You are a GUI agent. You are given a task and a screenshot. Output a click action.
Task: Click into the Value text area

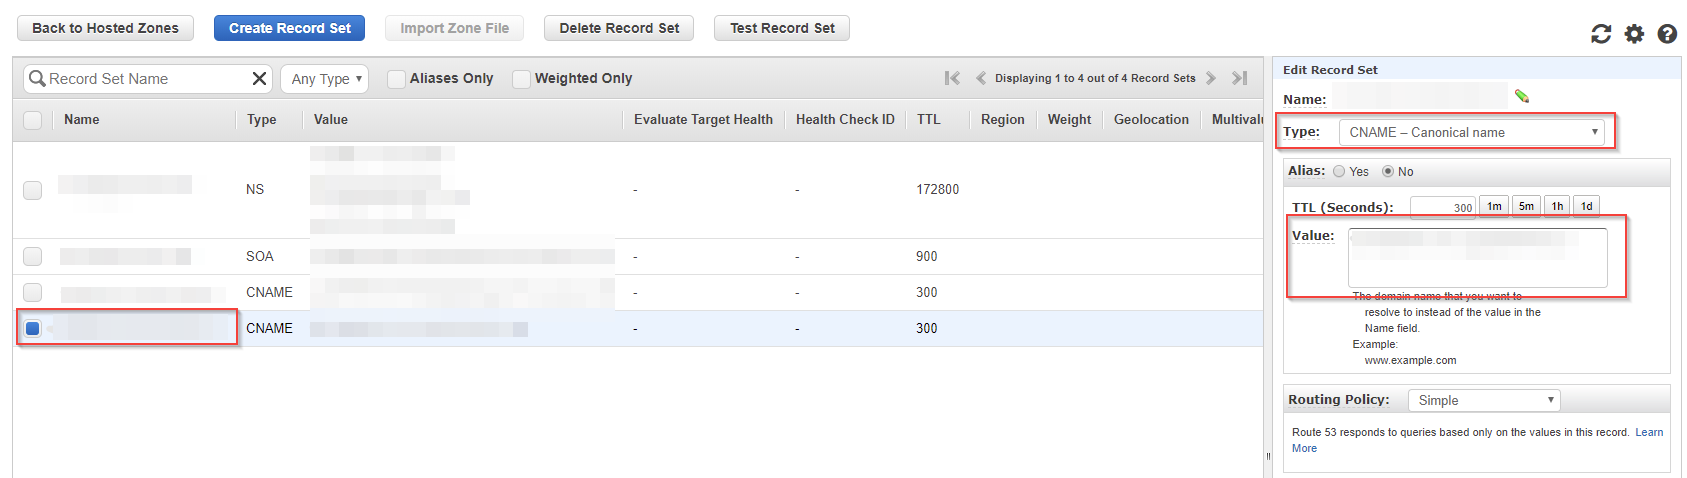point(1477,259)
